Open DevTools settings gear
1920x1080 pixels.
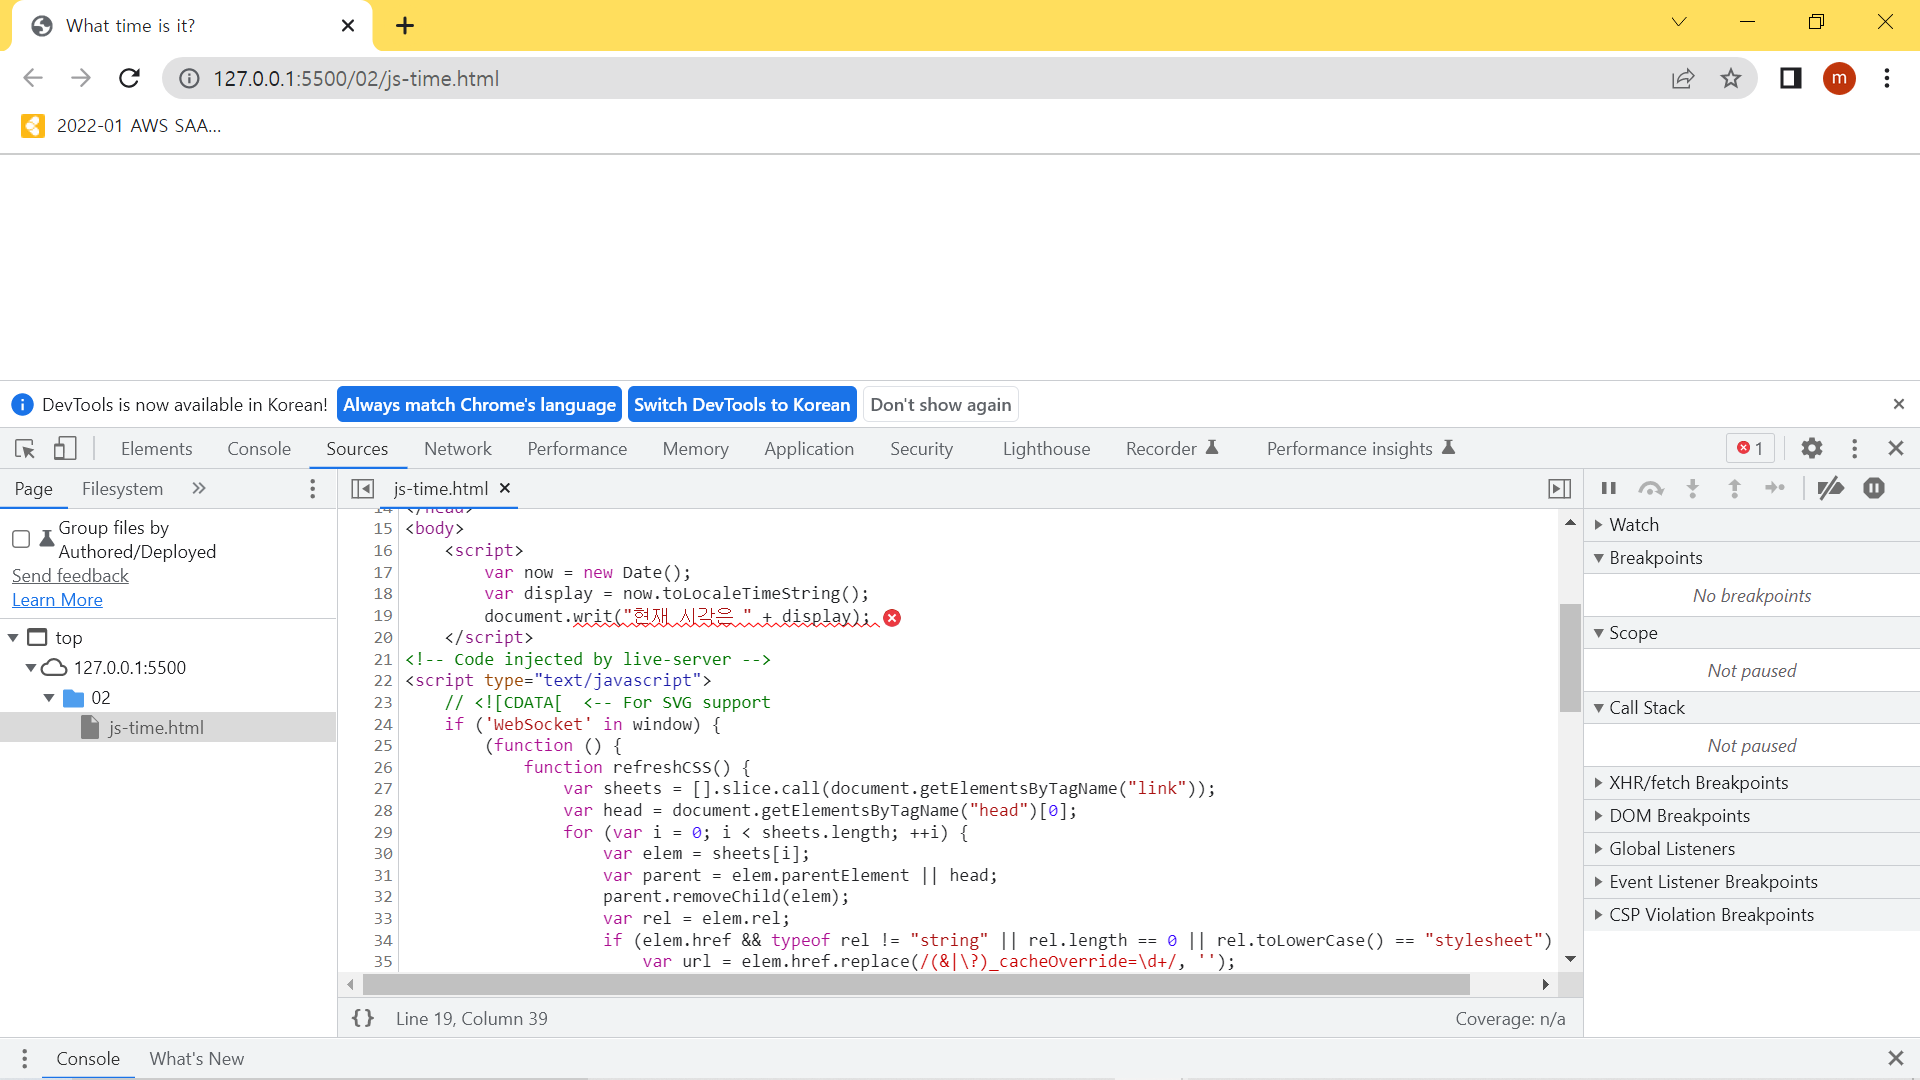1811,449
